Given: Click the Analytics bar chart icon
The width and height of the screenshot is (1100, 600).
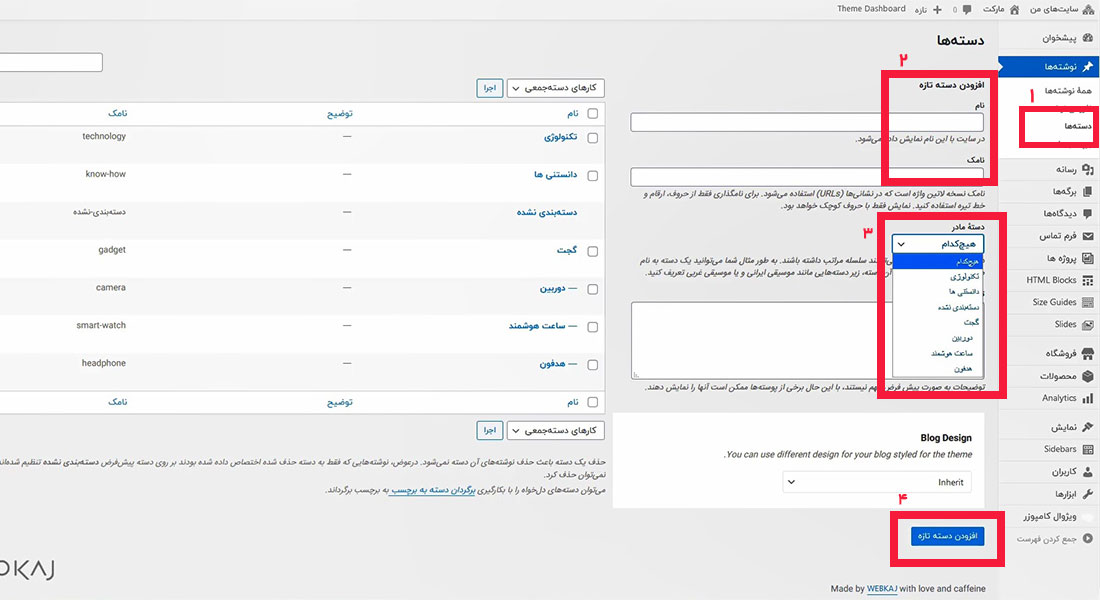Looking at the screenshot, I should [1087, 398].
